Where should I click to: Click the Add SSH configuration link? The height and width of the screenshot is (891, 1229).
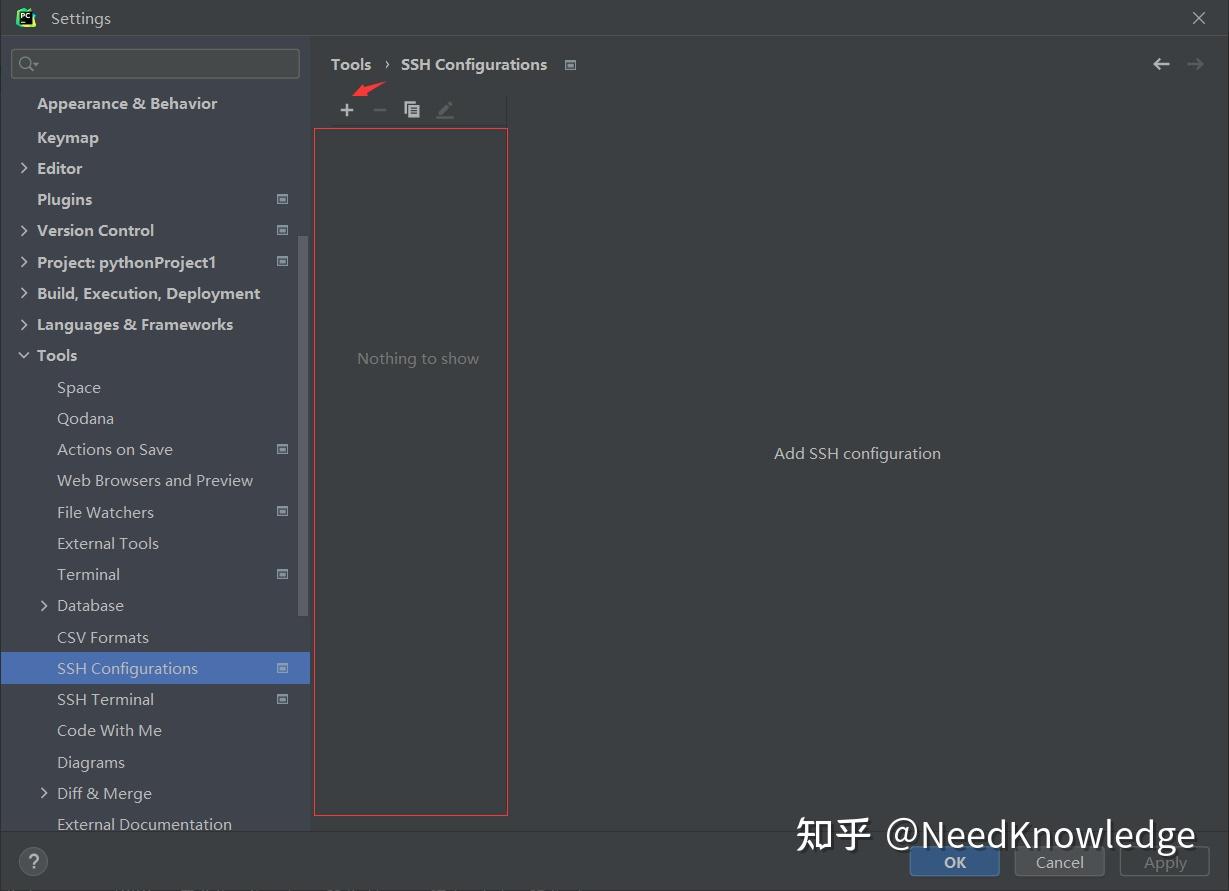(x=857, y=453)
